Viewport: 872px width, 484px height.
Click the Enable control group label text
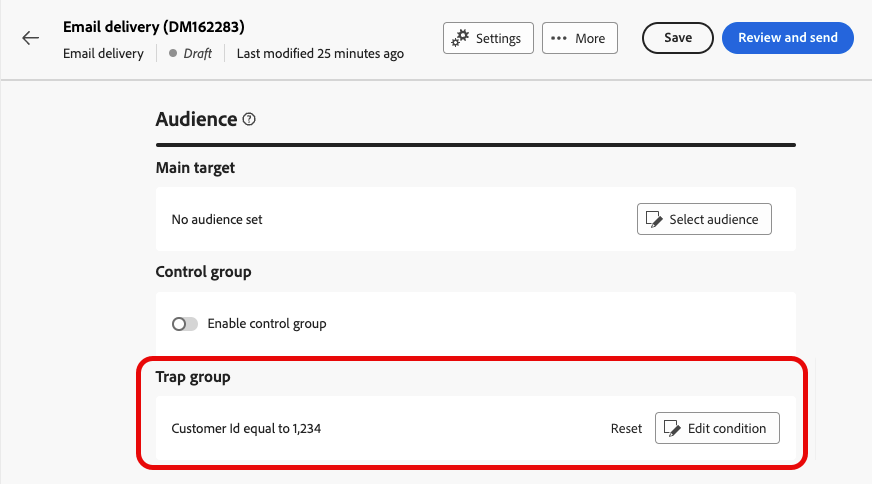[267, 324]
